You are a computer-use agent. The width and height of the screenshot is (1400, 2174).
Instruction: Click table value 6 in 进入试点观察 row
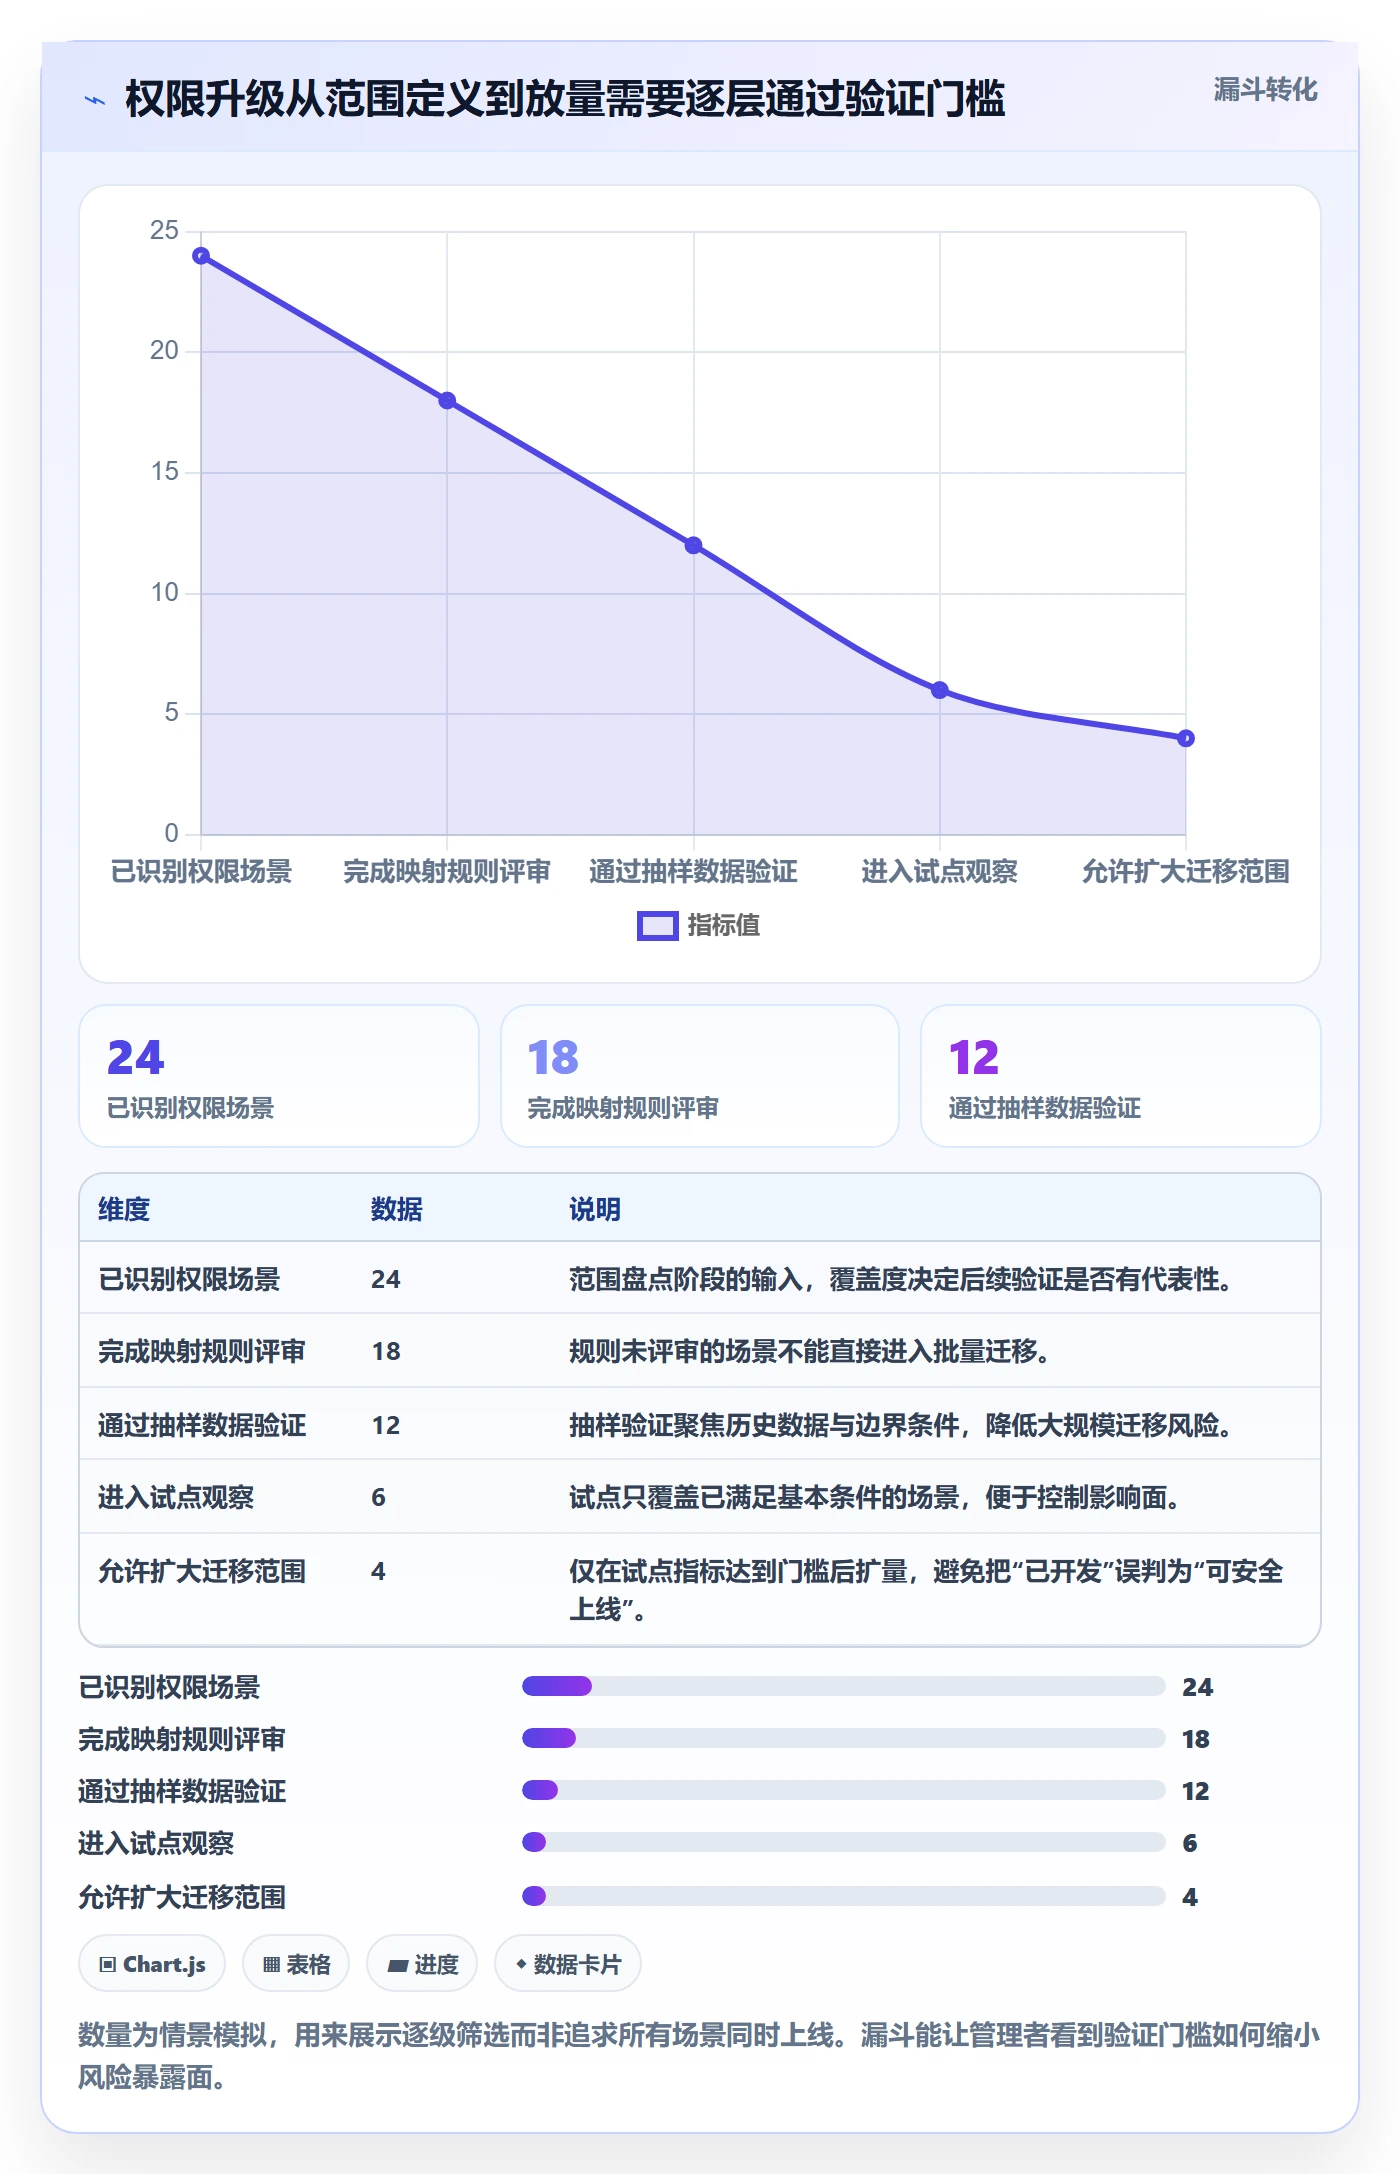378,1498
